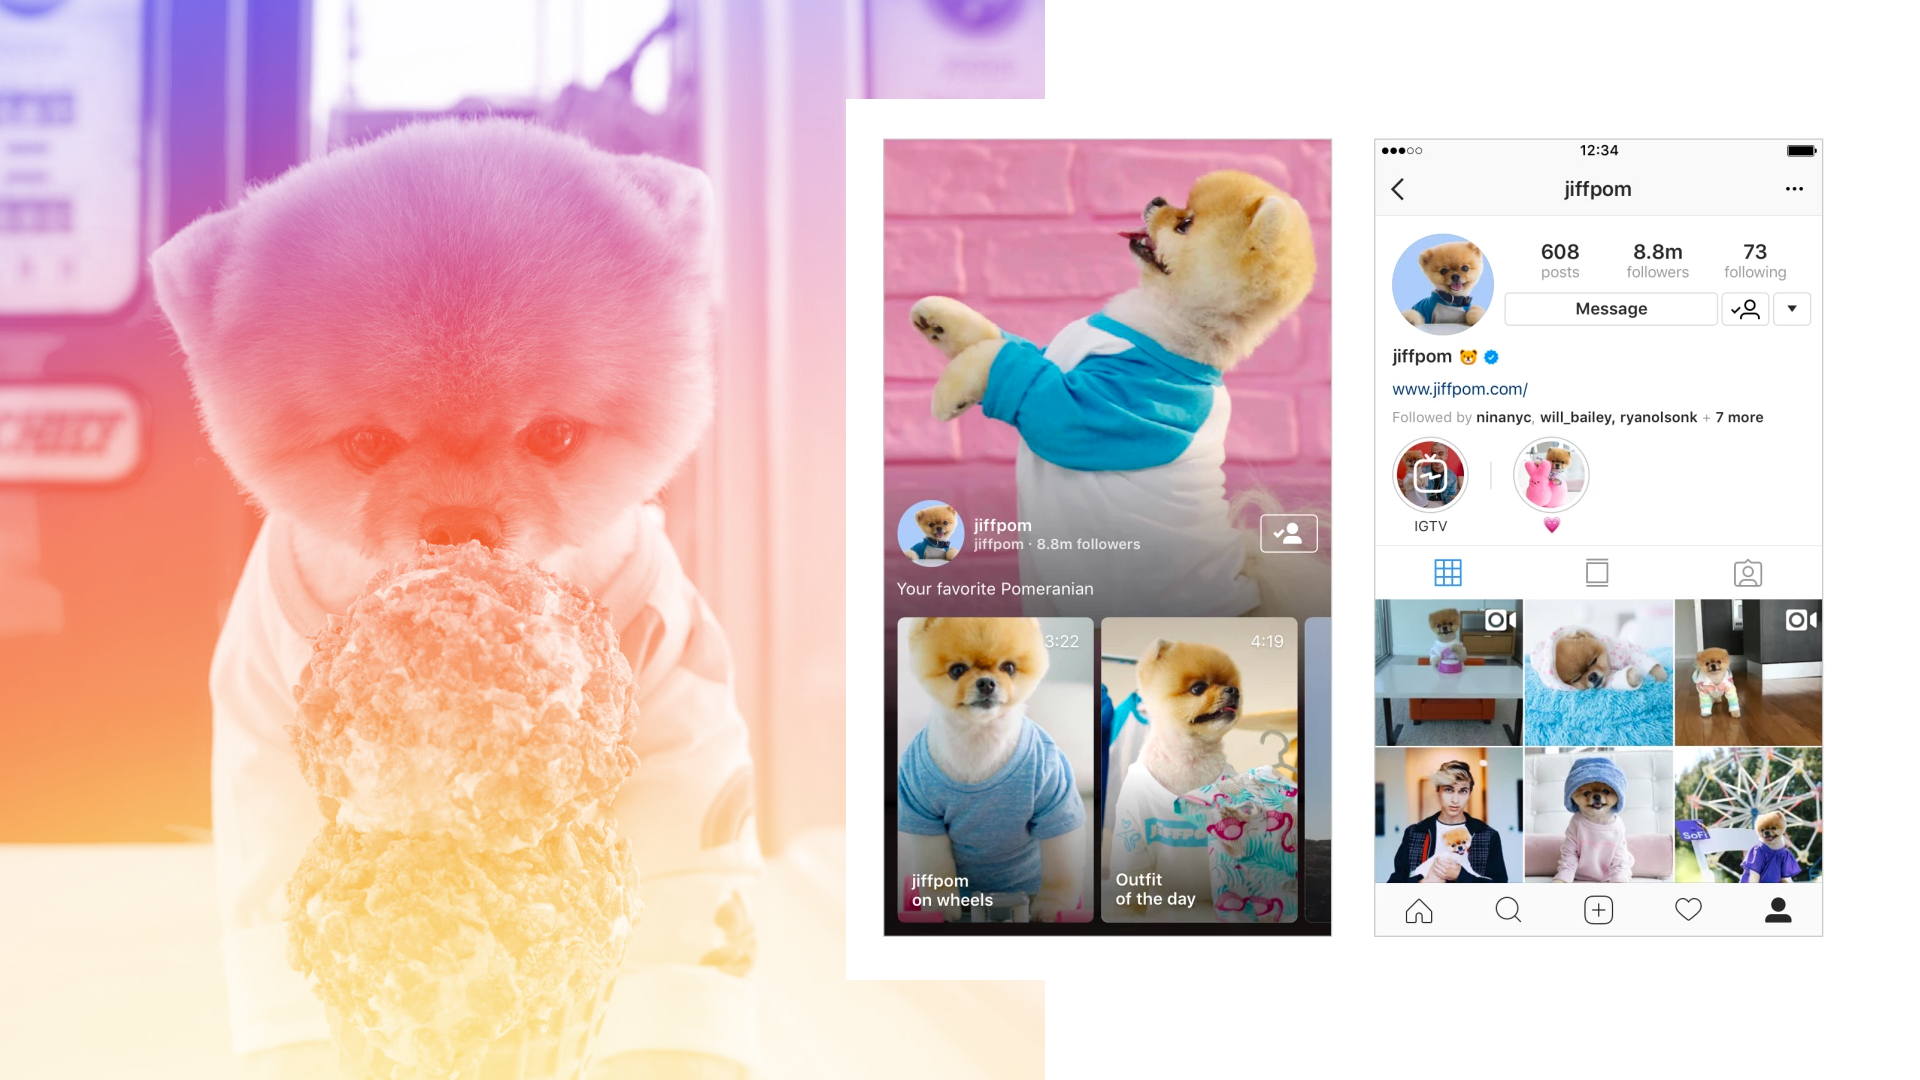Tap the grid view icon
The height and width of the screenshot is (1080, 1920).
(x=1448, y=572)
